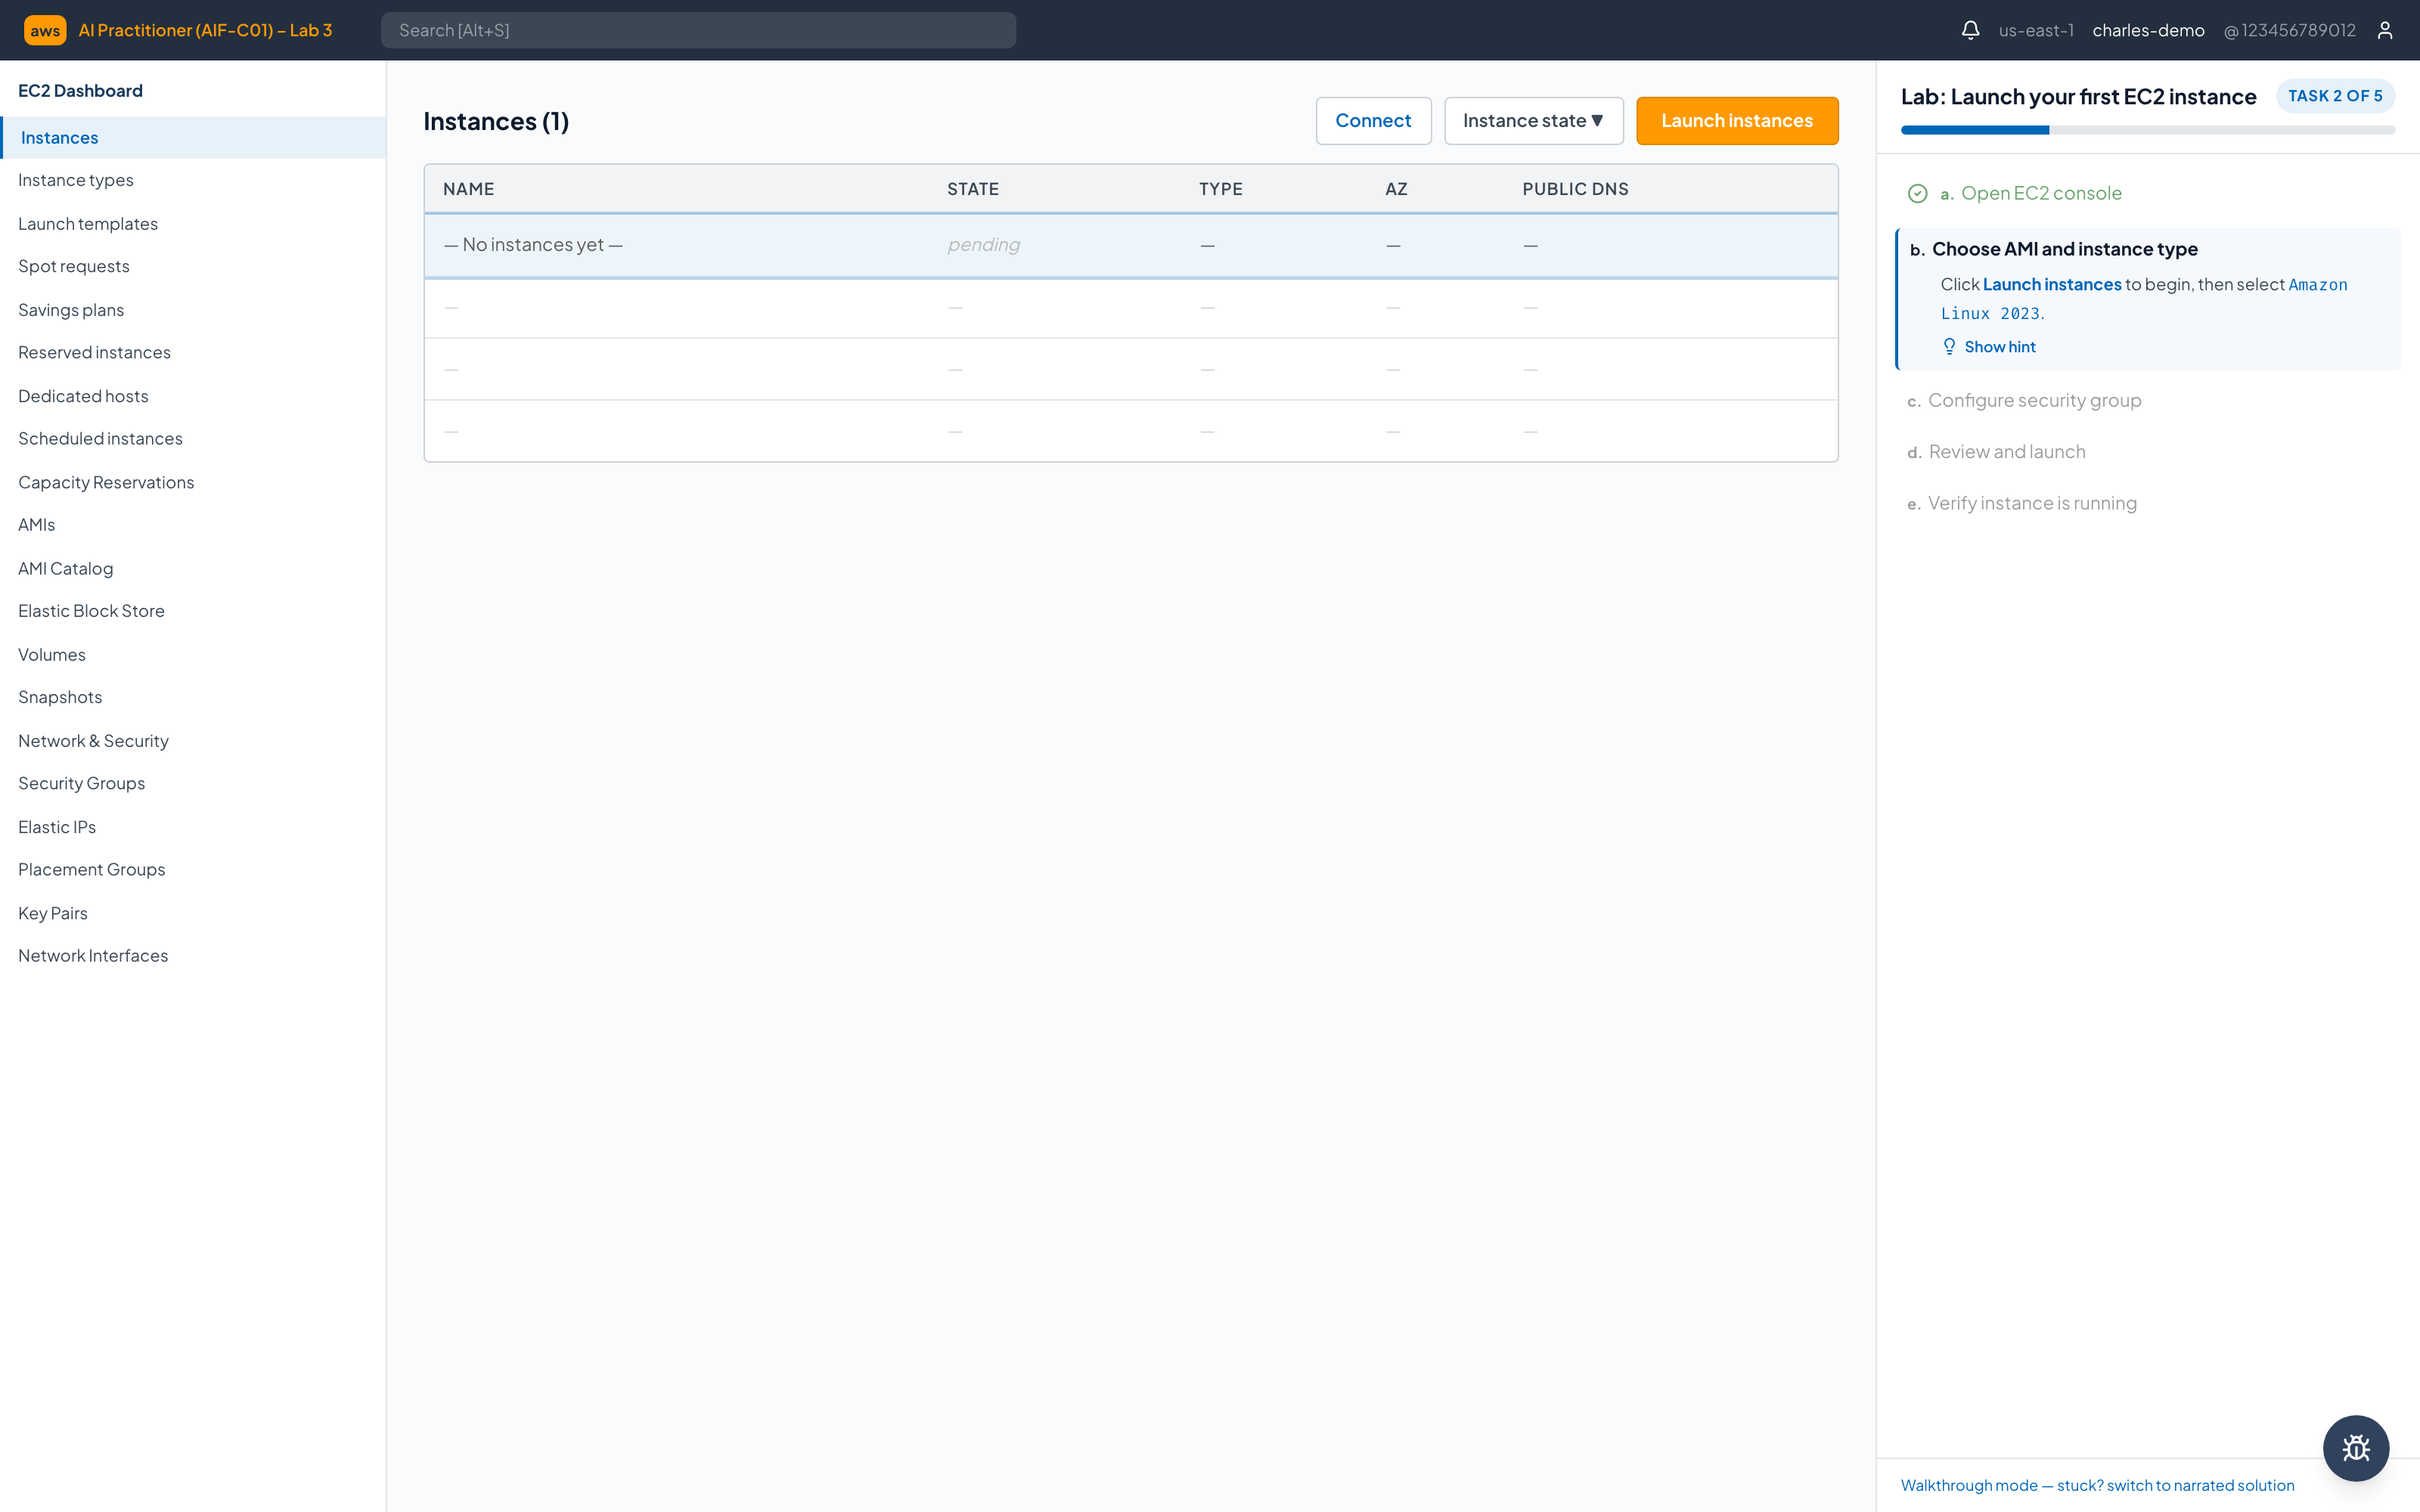Expand the Instance state dropdown
Screen dimensions: 2420x1512
coord(1533,121)
